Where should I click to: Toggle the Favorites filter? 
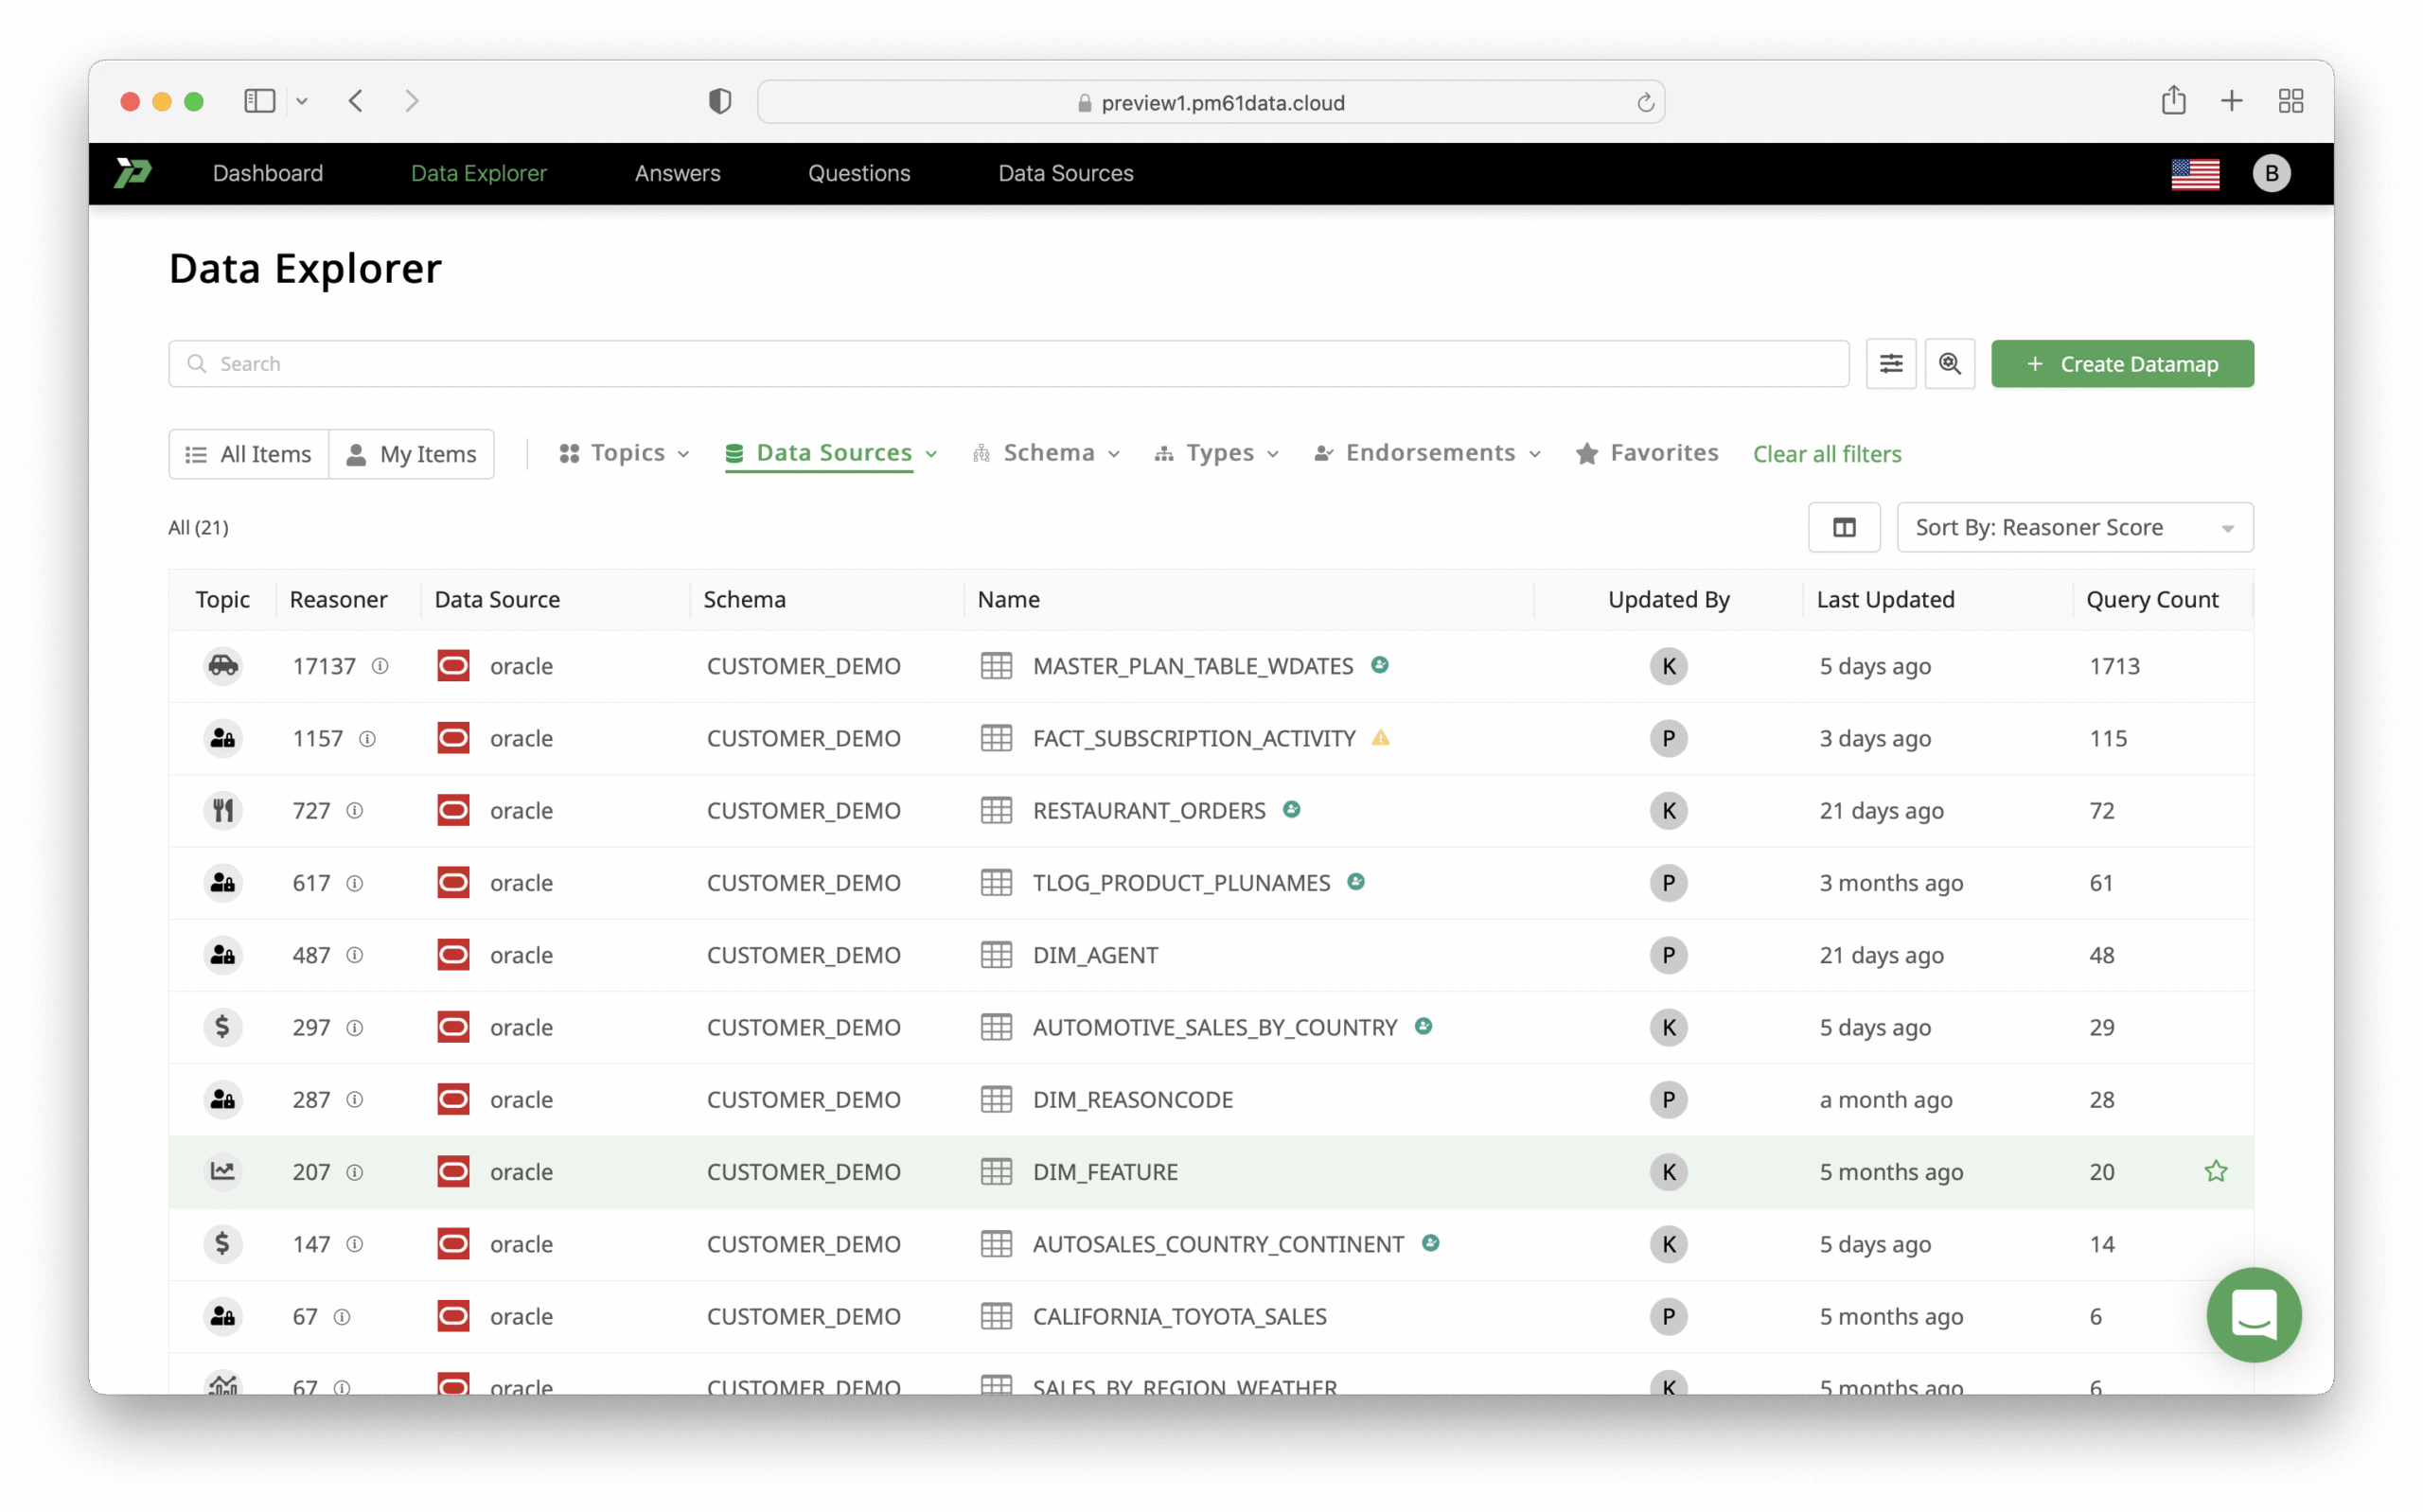(1646, 454)
